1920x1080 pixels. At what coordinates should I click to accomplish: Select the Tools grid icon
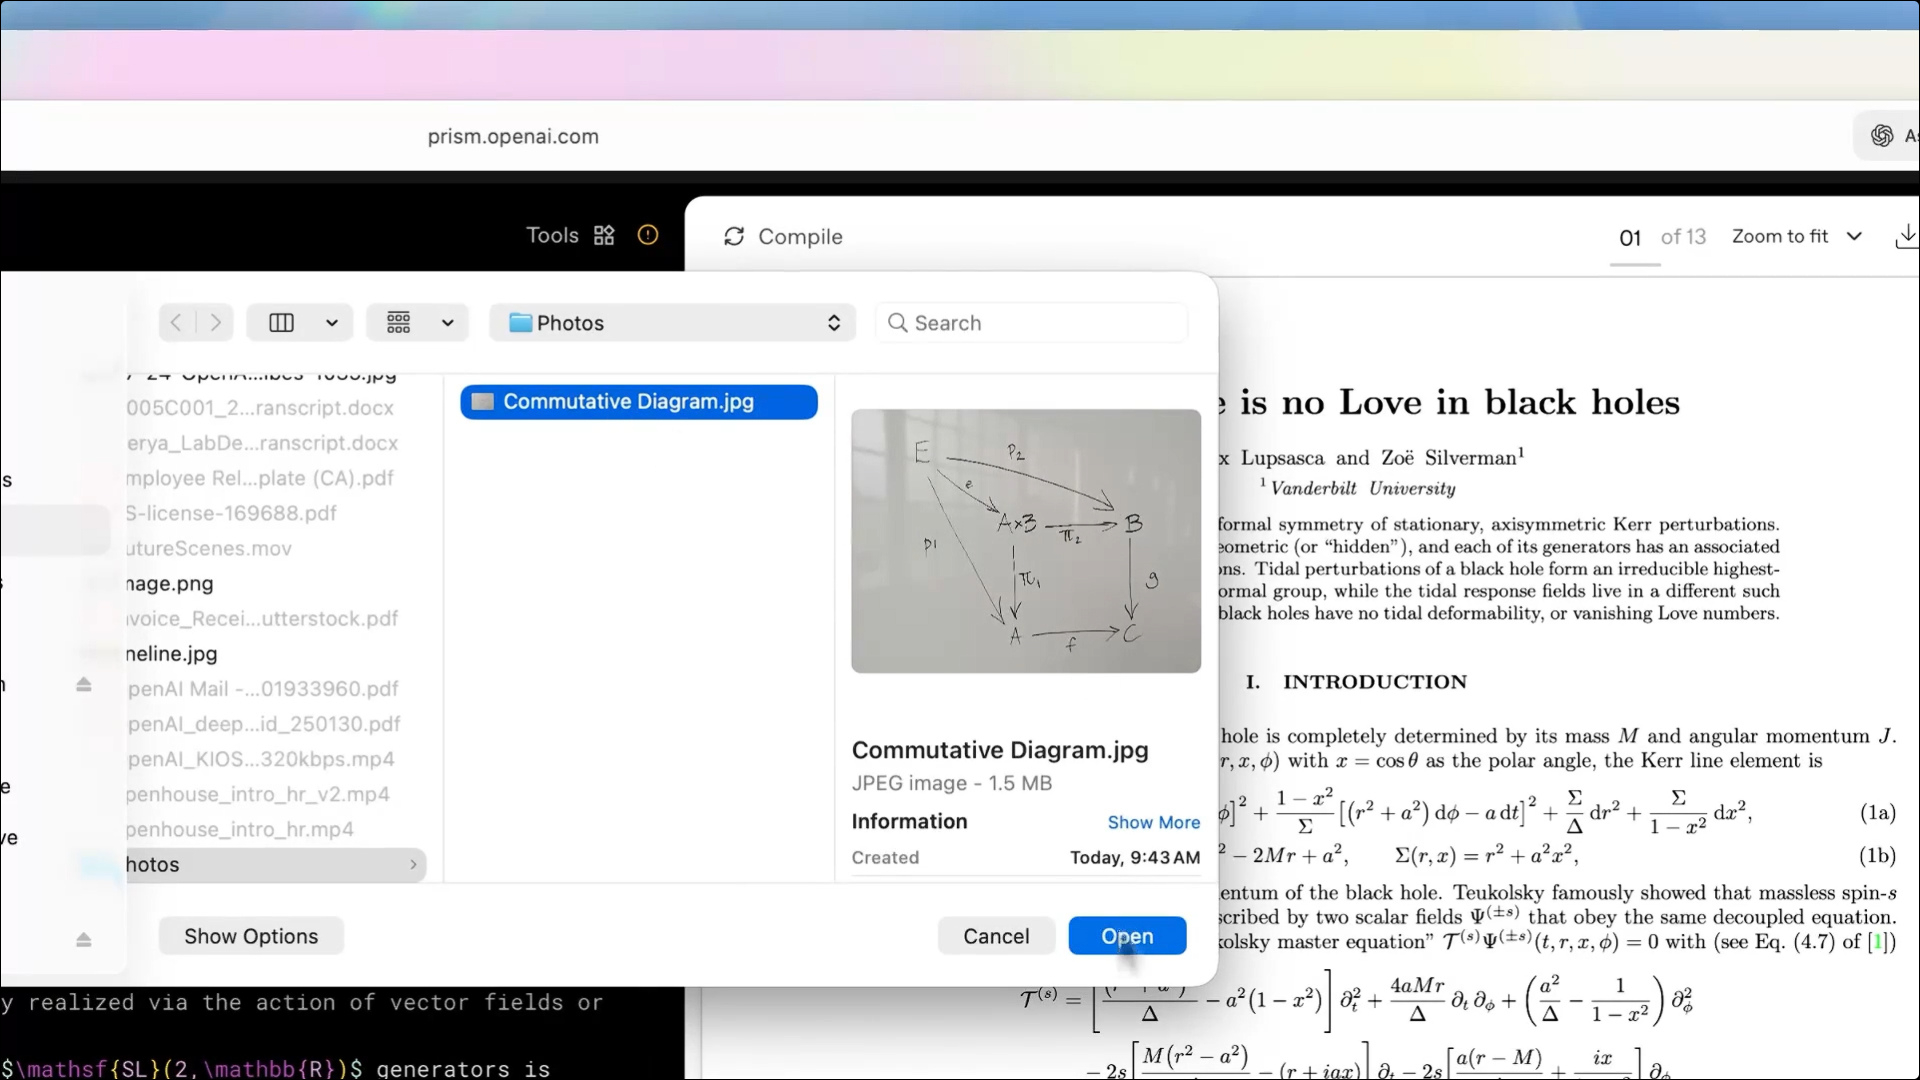(x=603, y=235)
